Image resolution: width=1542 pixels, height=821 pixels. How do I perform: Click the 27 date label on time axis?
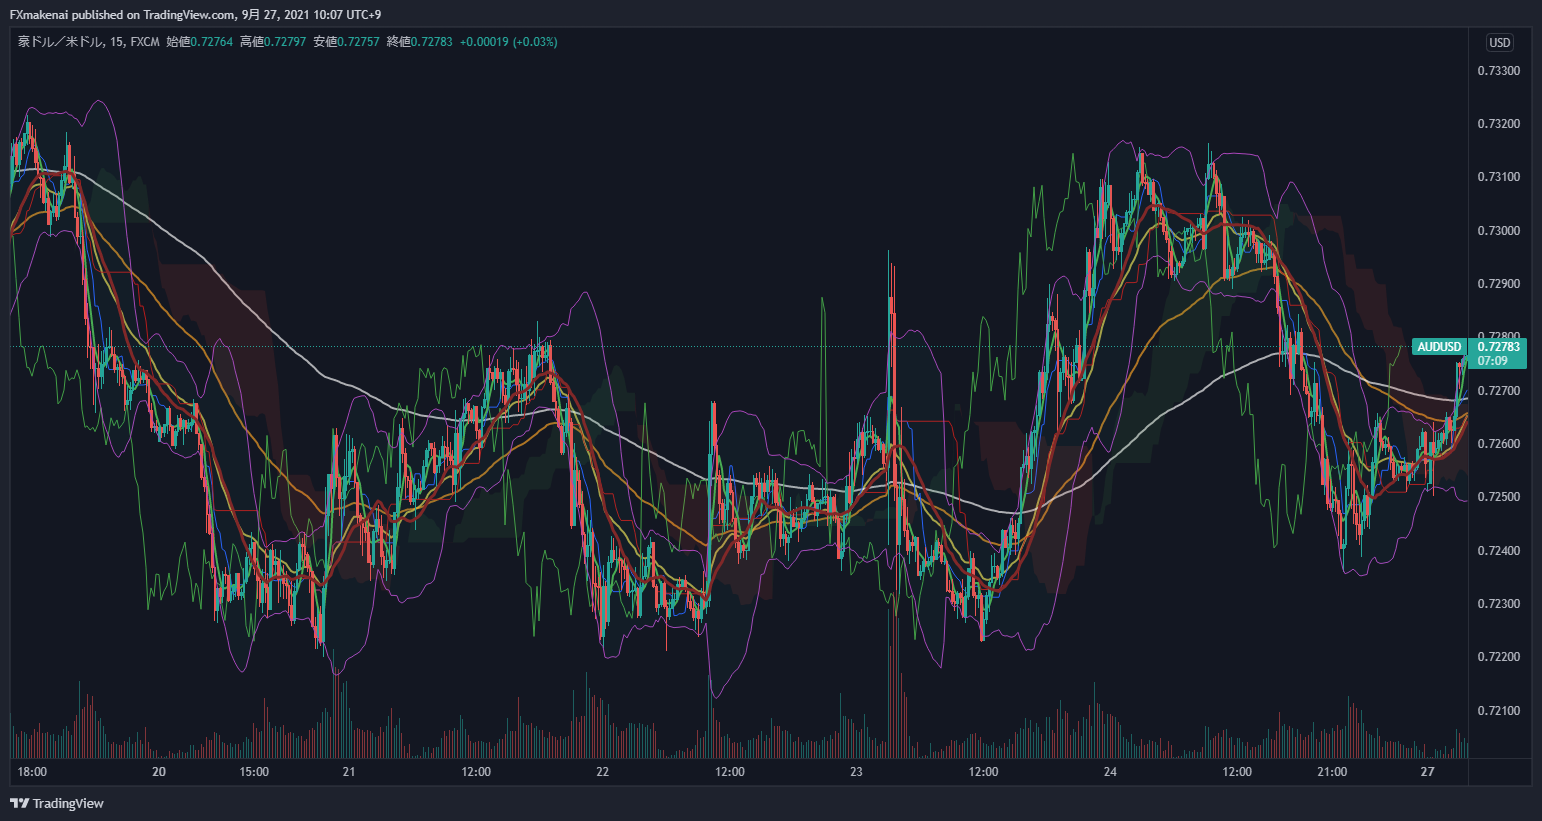1427,772
